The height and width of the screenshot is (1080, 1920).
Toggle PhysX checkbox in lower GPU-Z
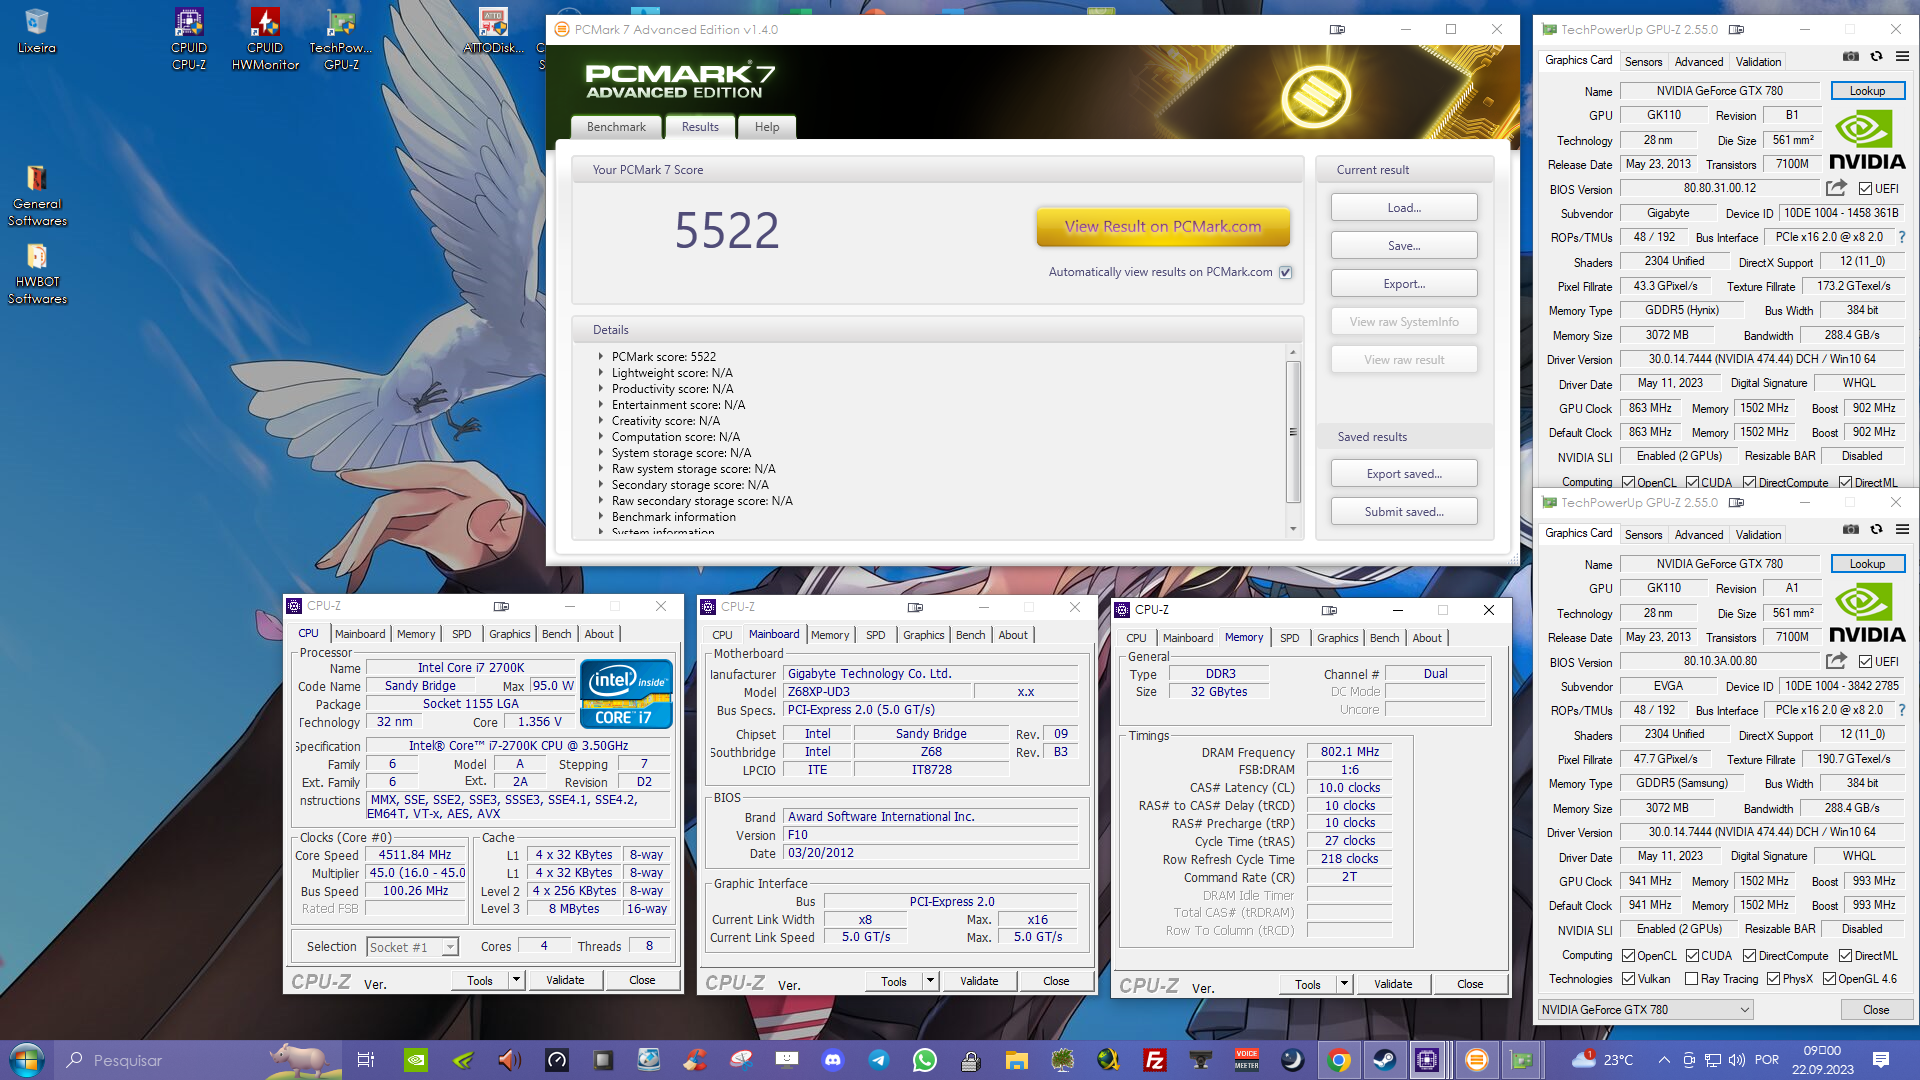point(1773,979)
